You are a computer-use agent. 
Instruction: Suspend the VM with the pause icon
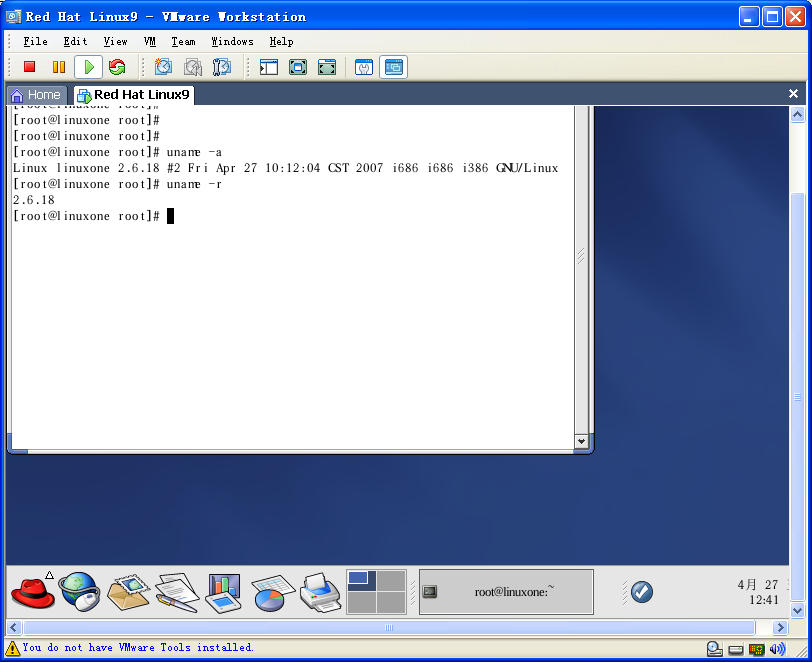pos(59,67)
